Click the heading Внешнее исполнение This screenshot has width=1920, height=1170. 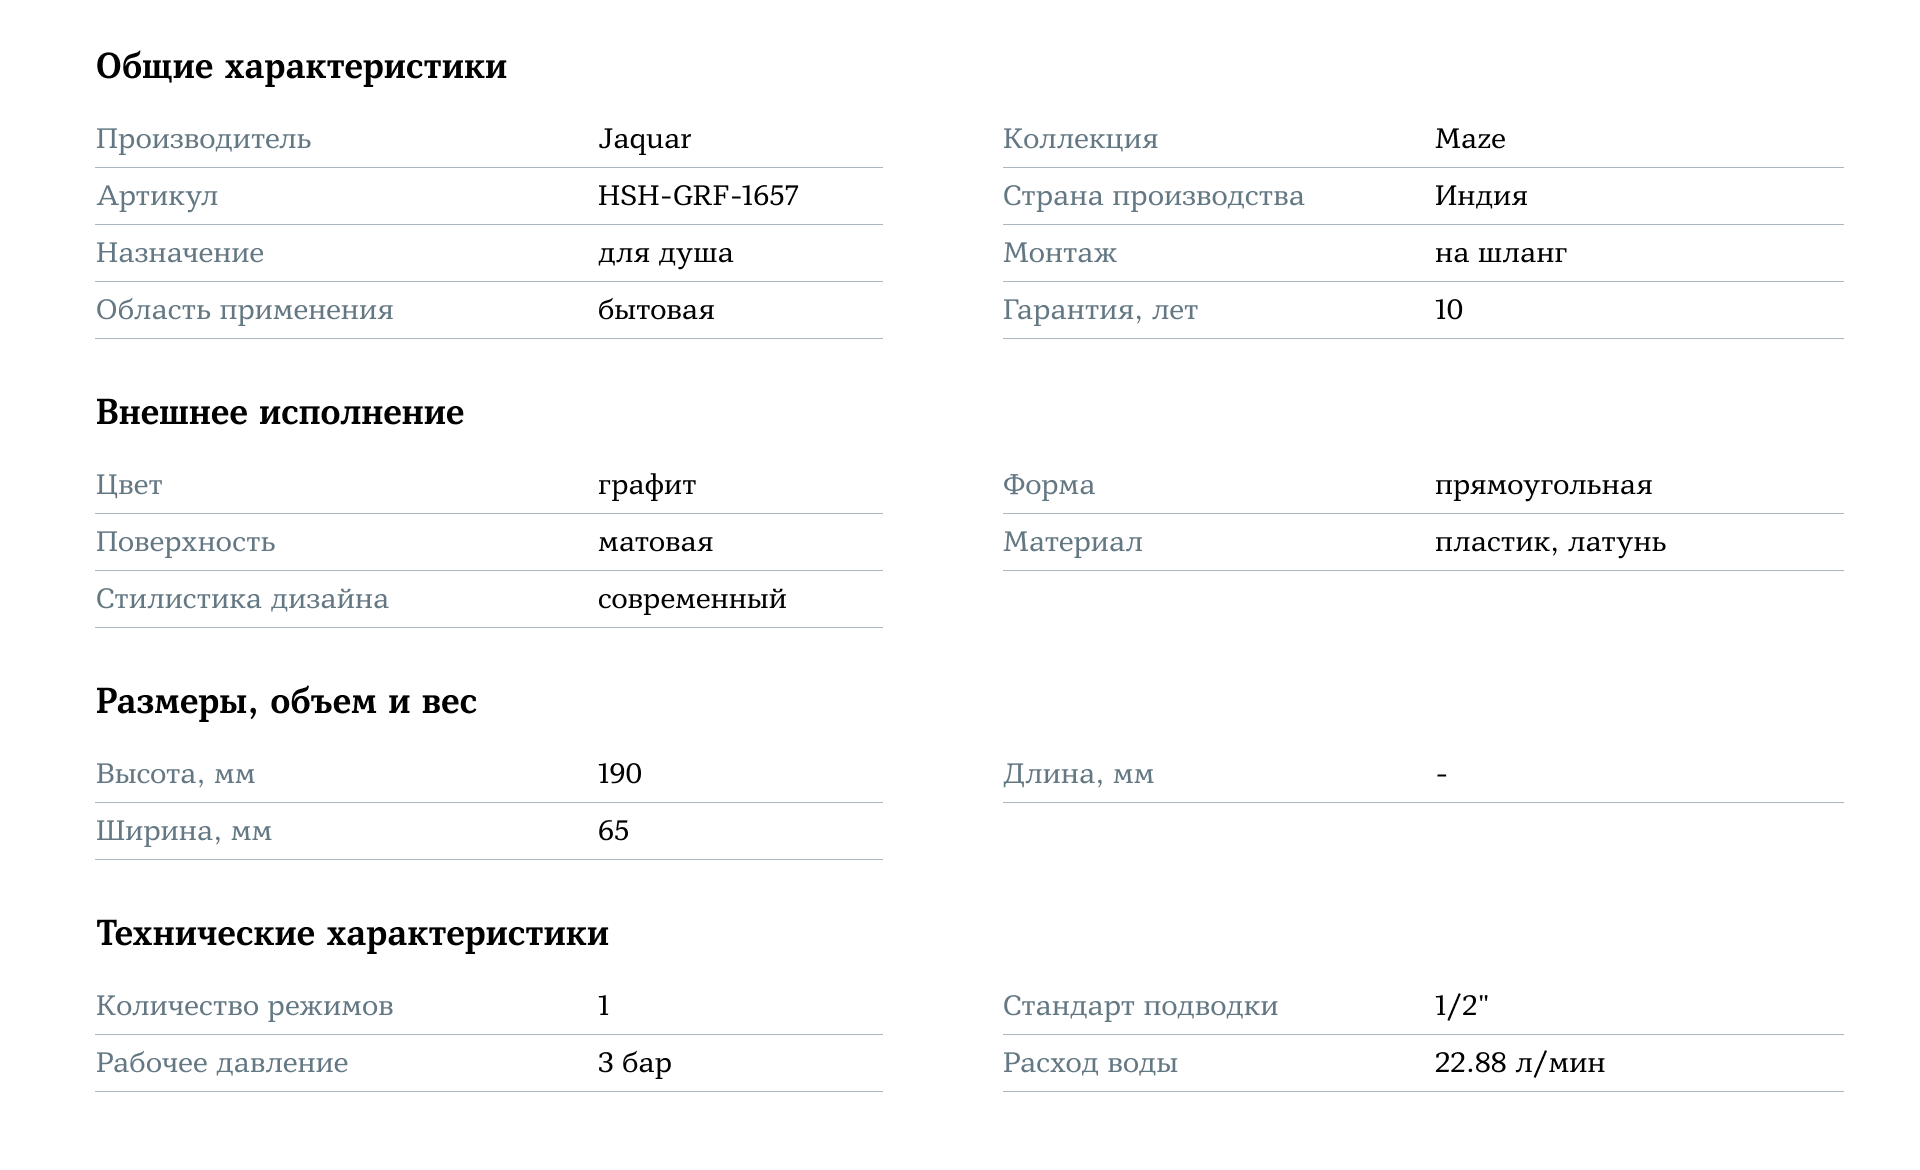coord(280,413)
